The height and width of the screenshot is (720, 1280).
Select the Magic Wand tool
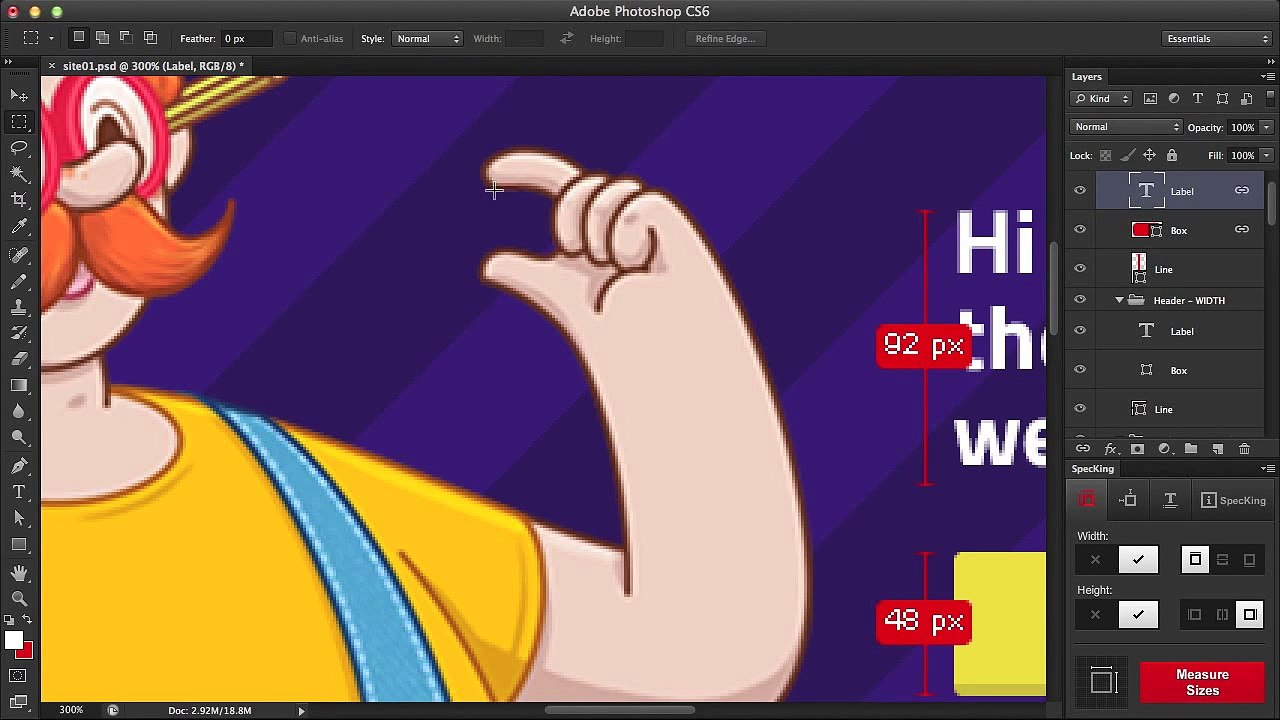(x=19, y=174)
